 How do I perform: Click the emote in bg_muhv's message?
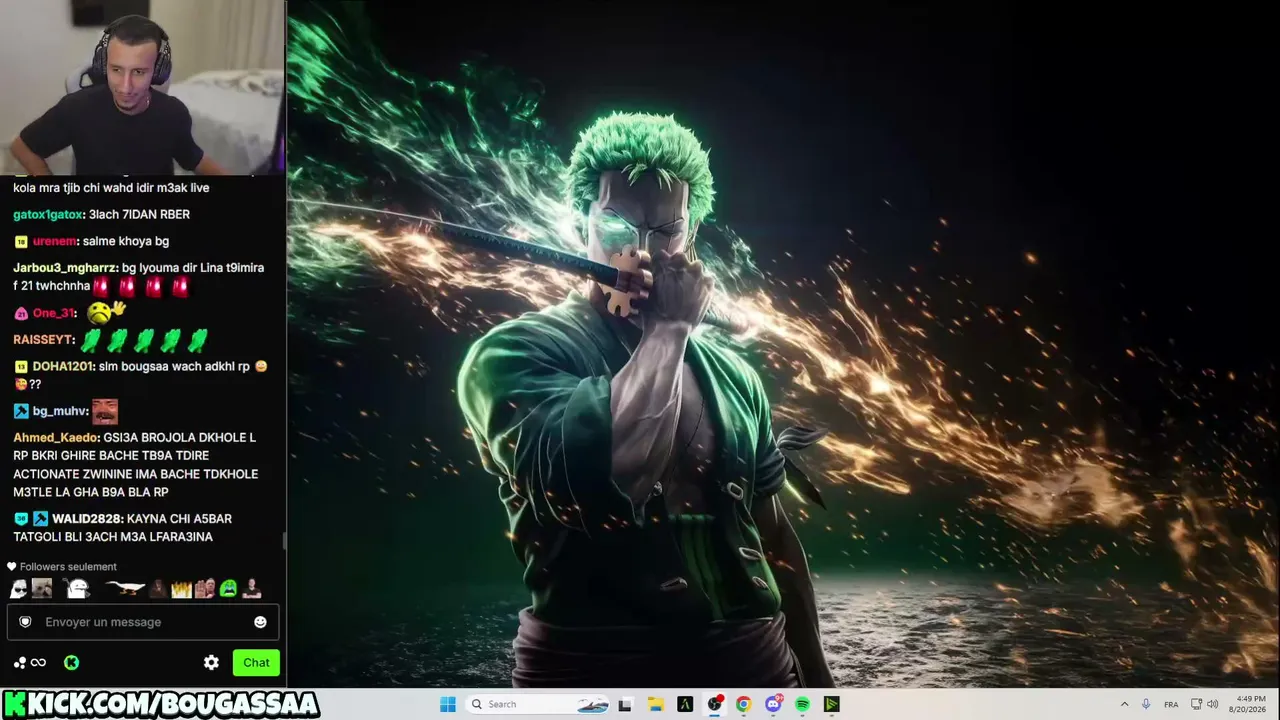pyautogui.click(x=105, y=411)
